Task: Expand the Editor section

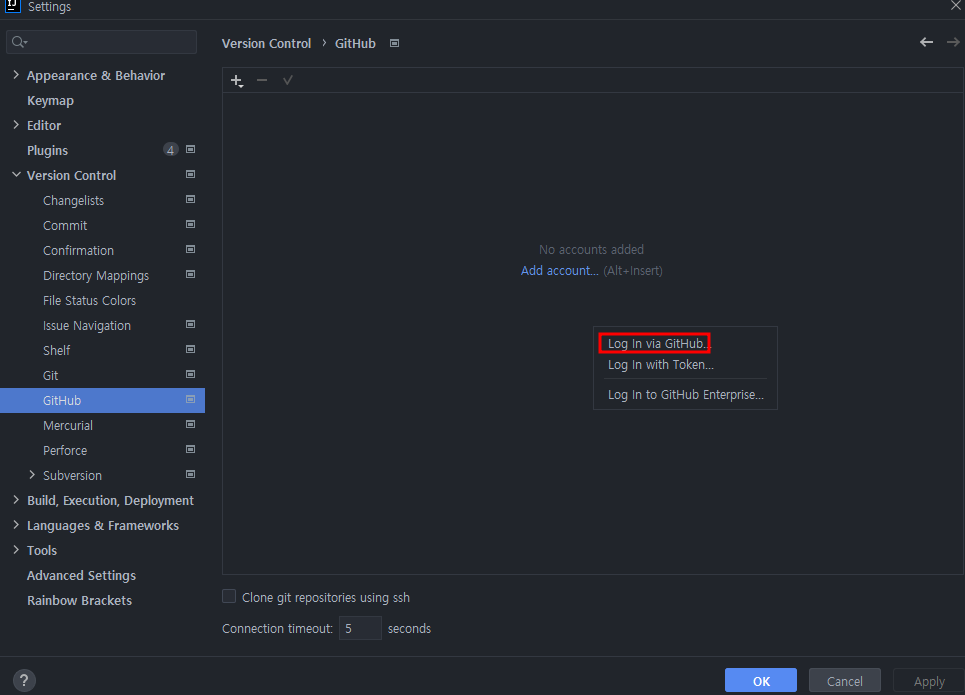Action: (16, 125)
